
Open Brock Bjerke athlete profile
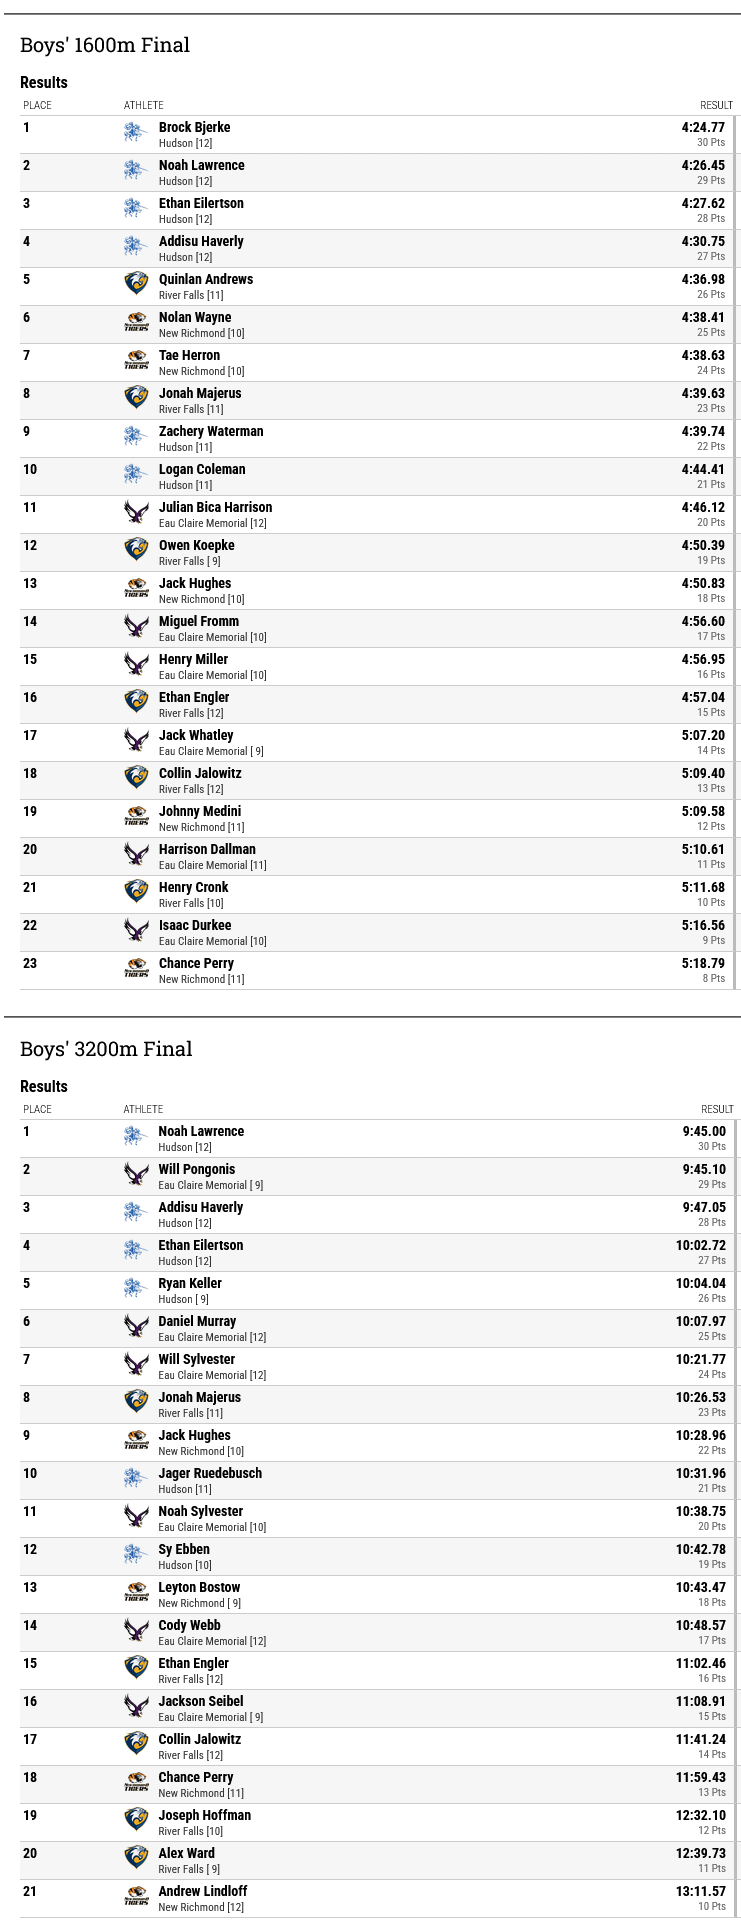point(194,127)
